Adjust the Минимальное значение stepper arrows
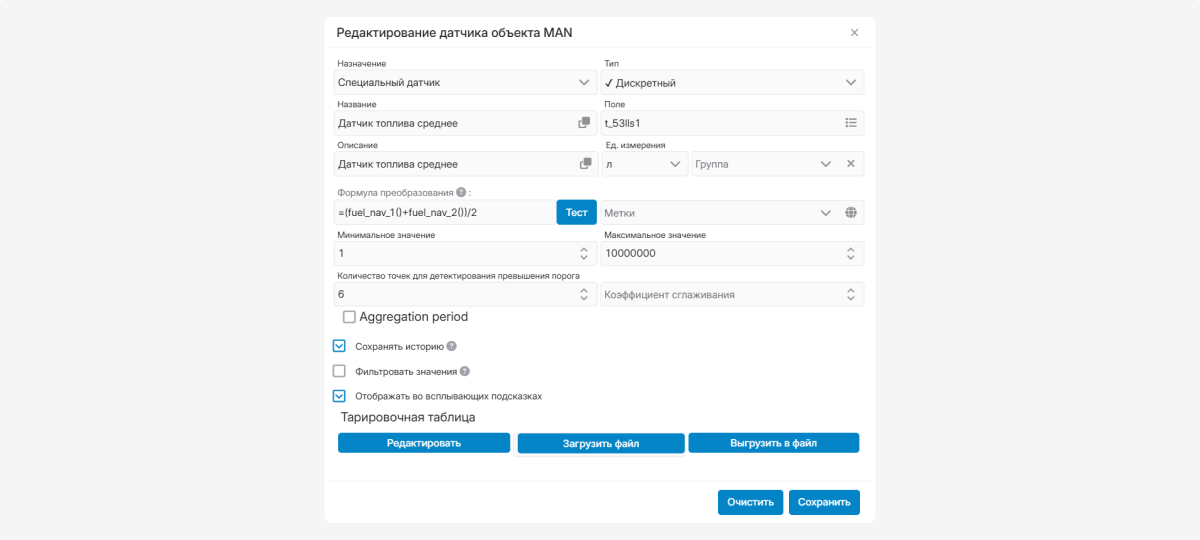 pos(584,254)
